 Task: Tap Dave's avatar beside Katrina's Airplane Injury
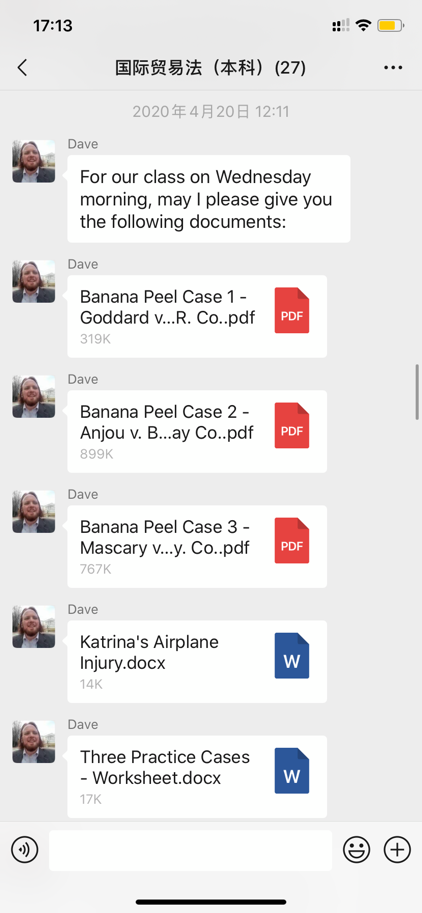point(34,627)
